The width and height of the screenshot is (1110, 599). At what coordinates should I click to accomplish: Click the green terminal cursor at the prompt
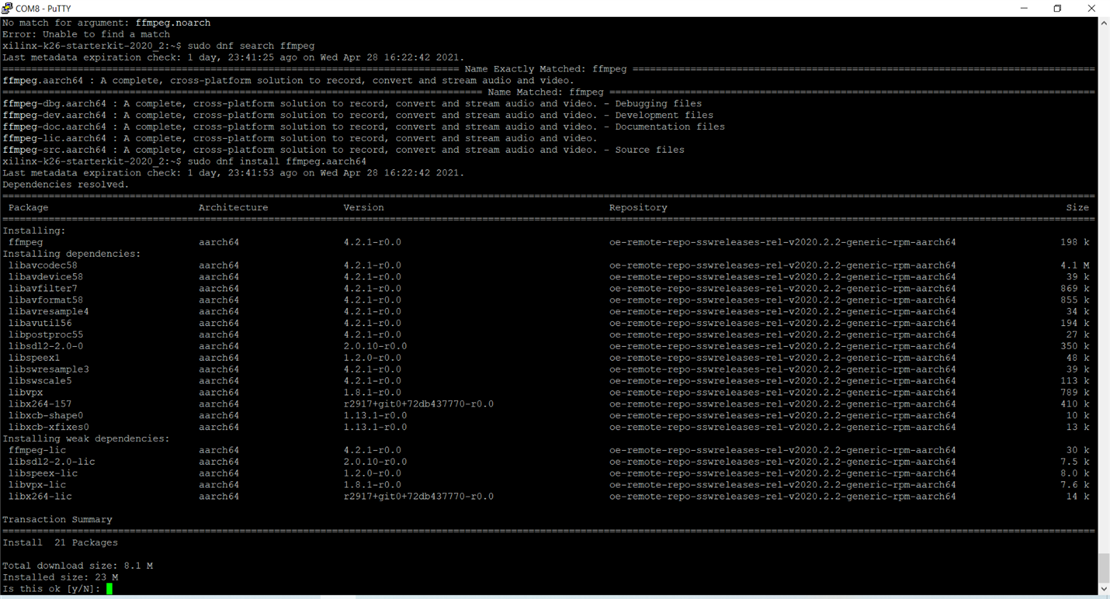point(110,588)
